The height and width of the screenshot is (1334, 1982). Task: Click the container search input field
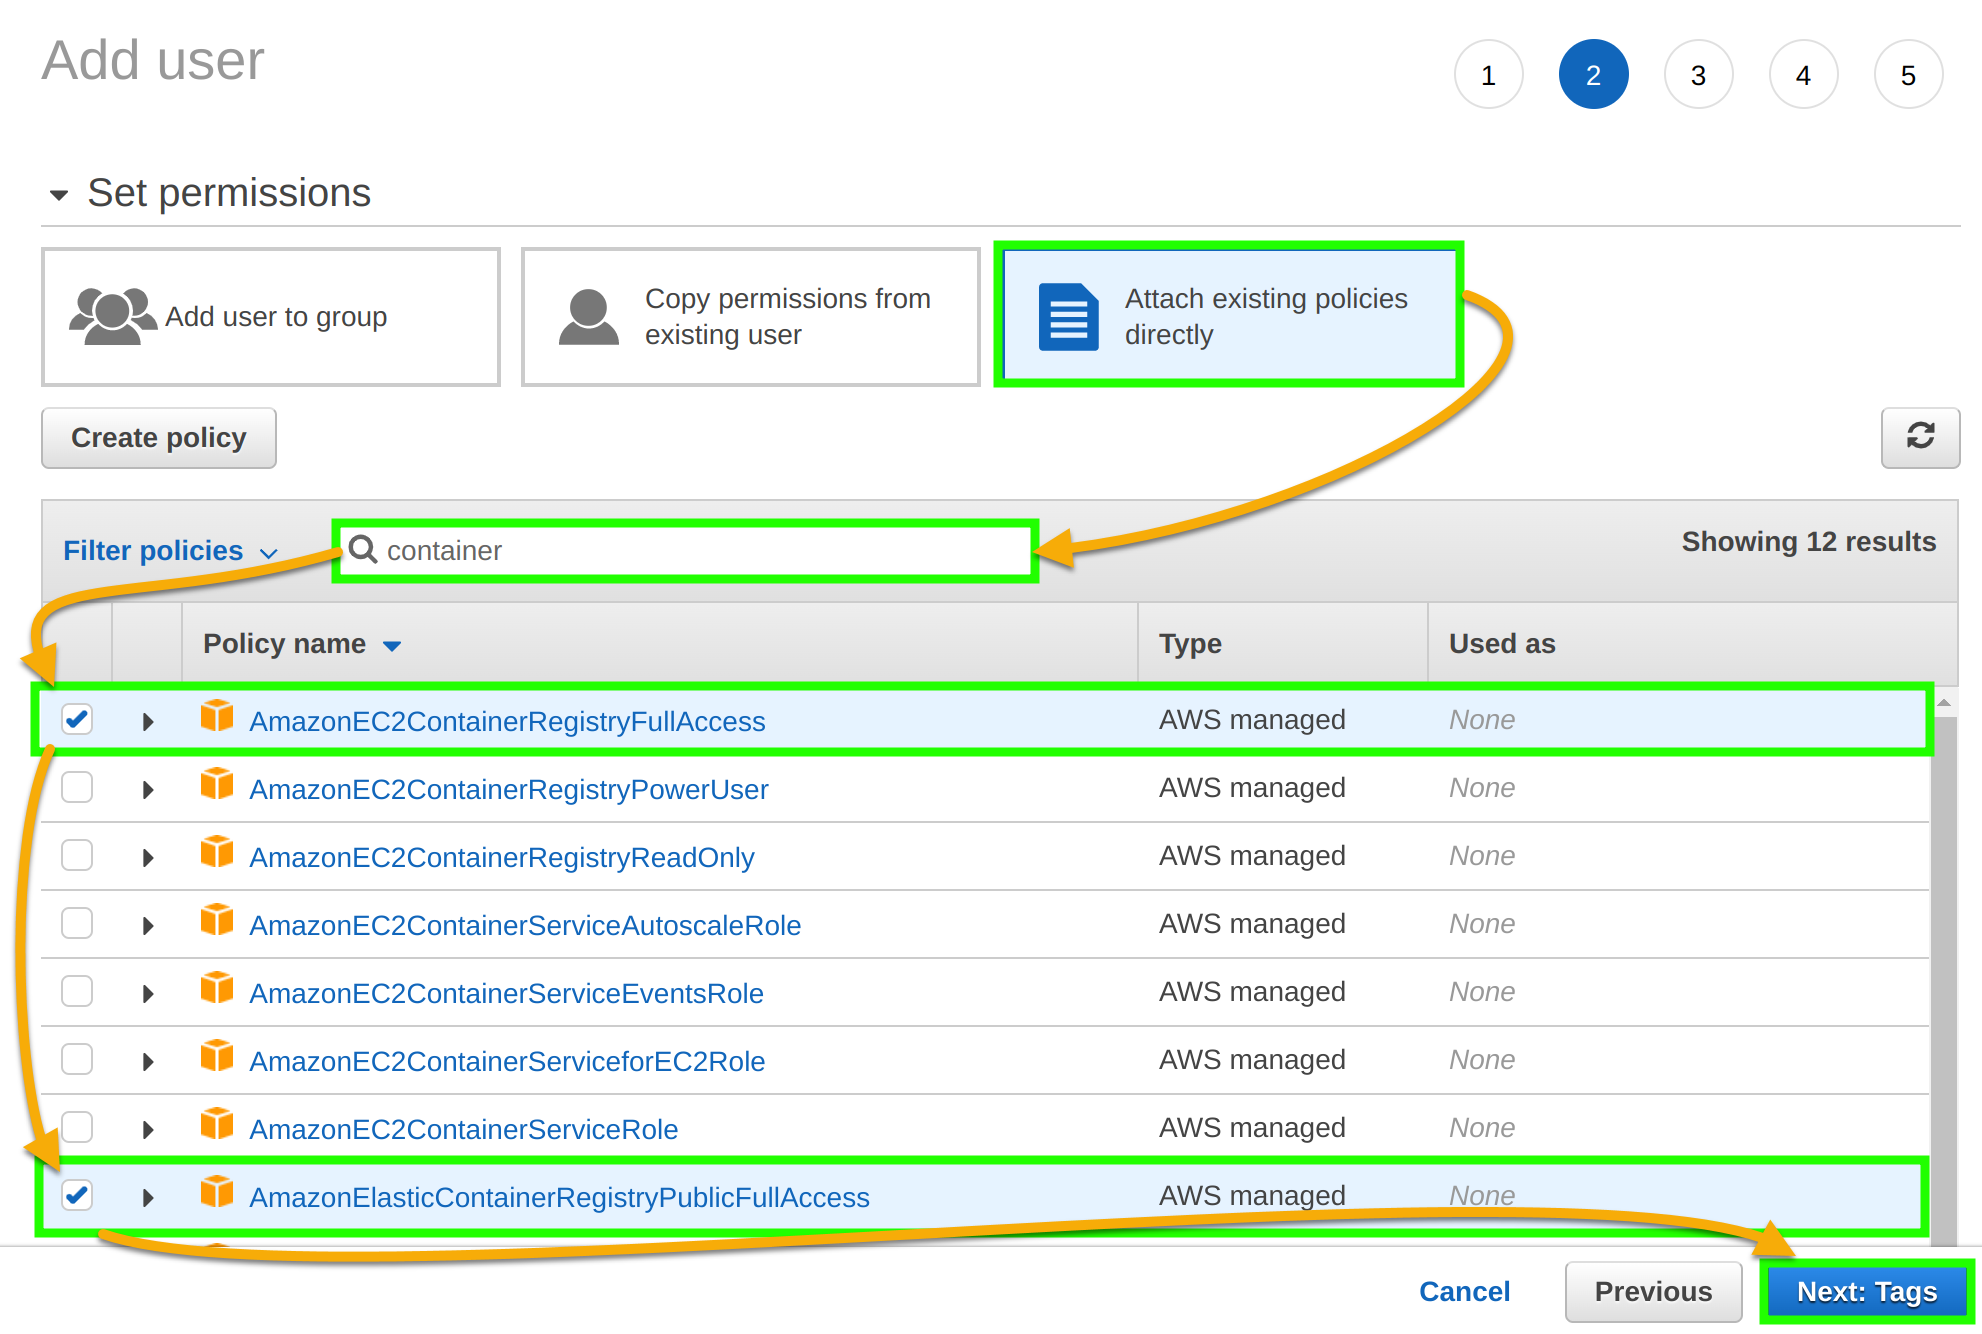click(x=685, y=549)
